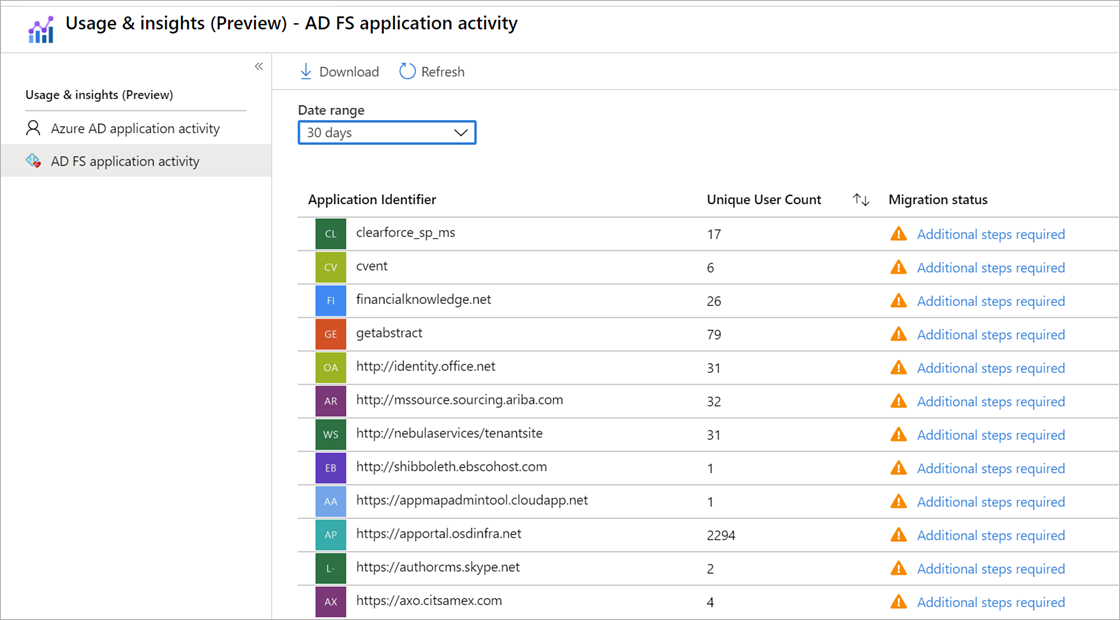
Task: Click warning icon in cvent row
Action: tap(899, 267)
